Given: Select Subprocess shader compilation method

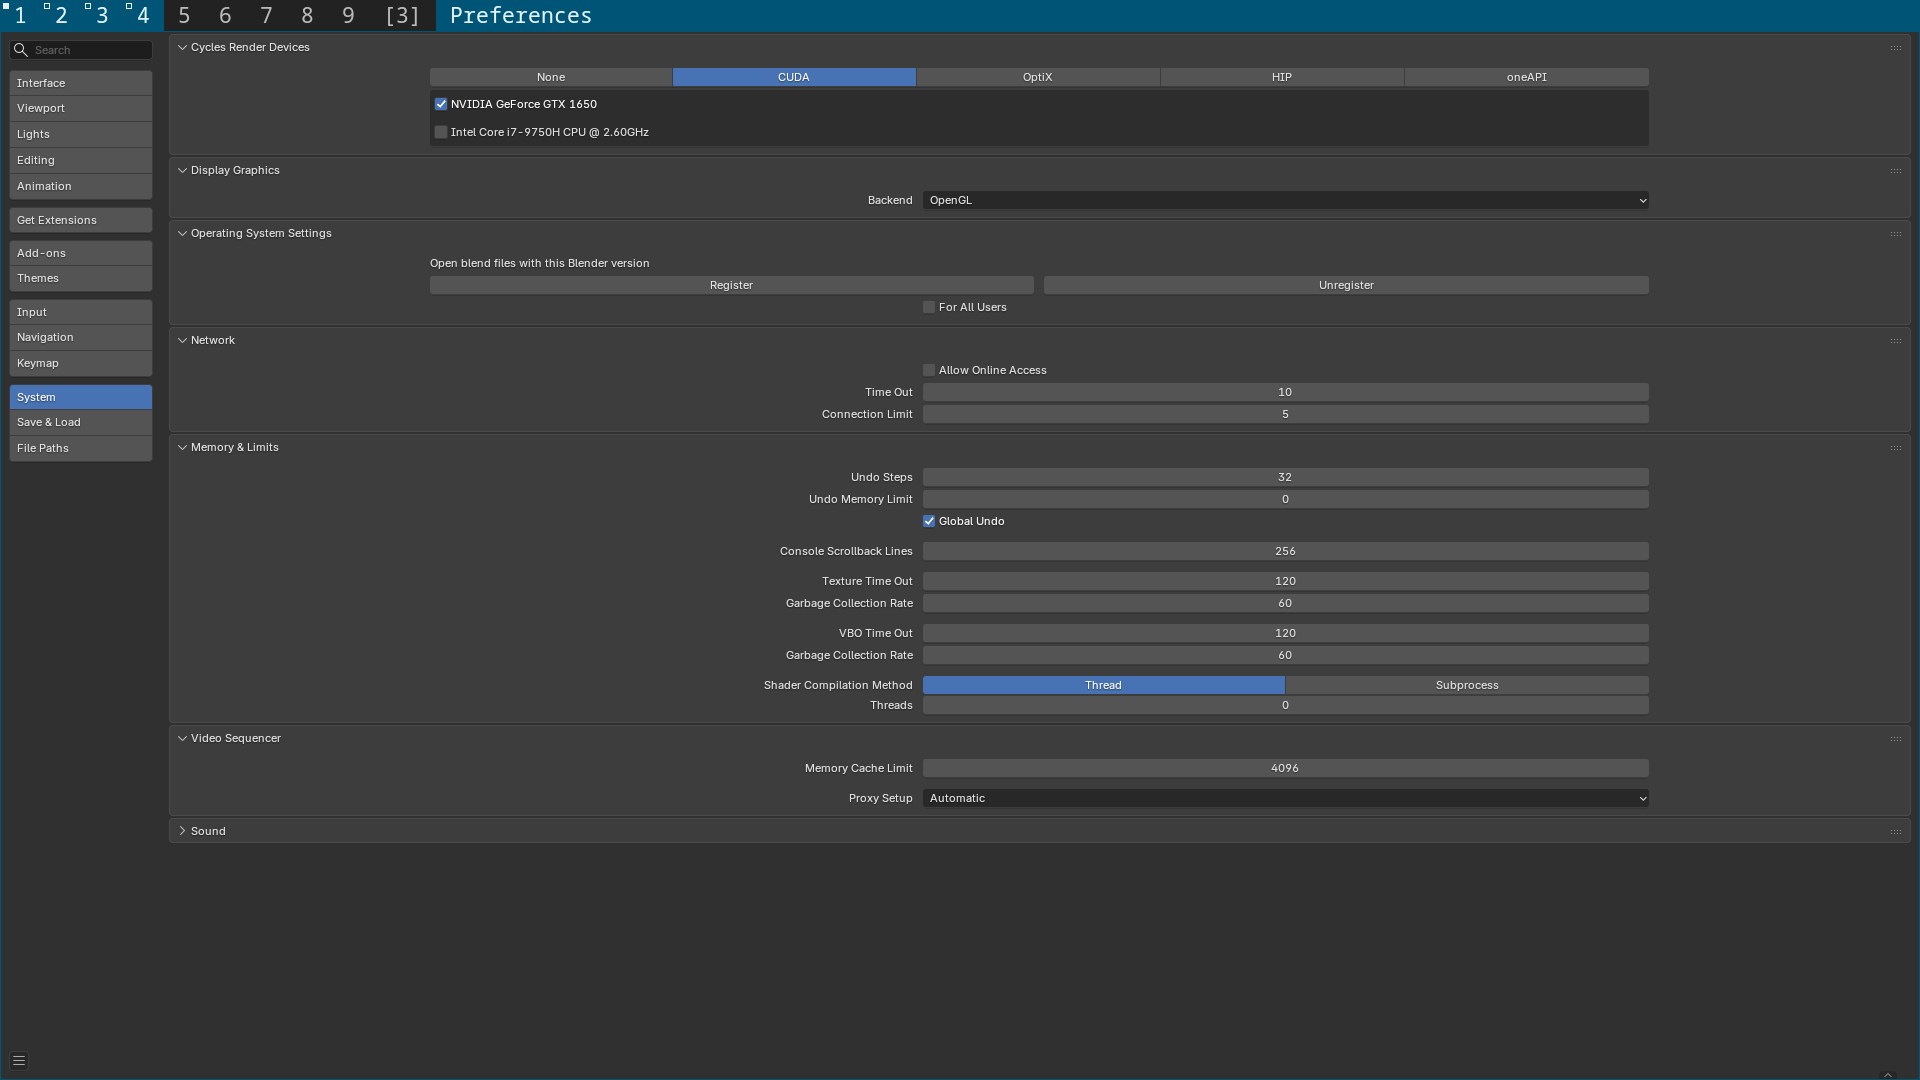Looking at the screenshot, I should [x=1467, y=685].
